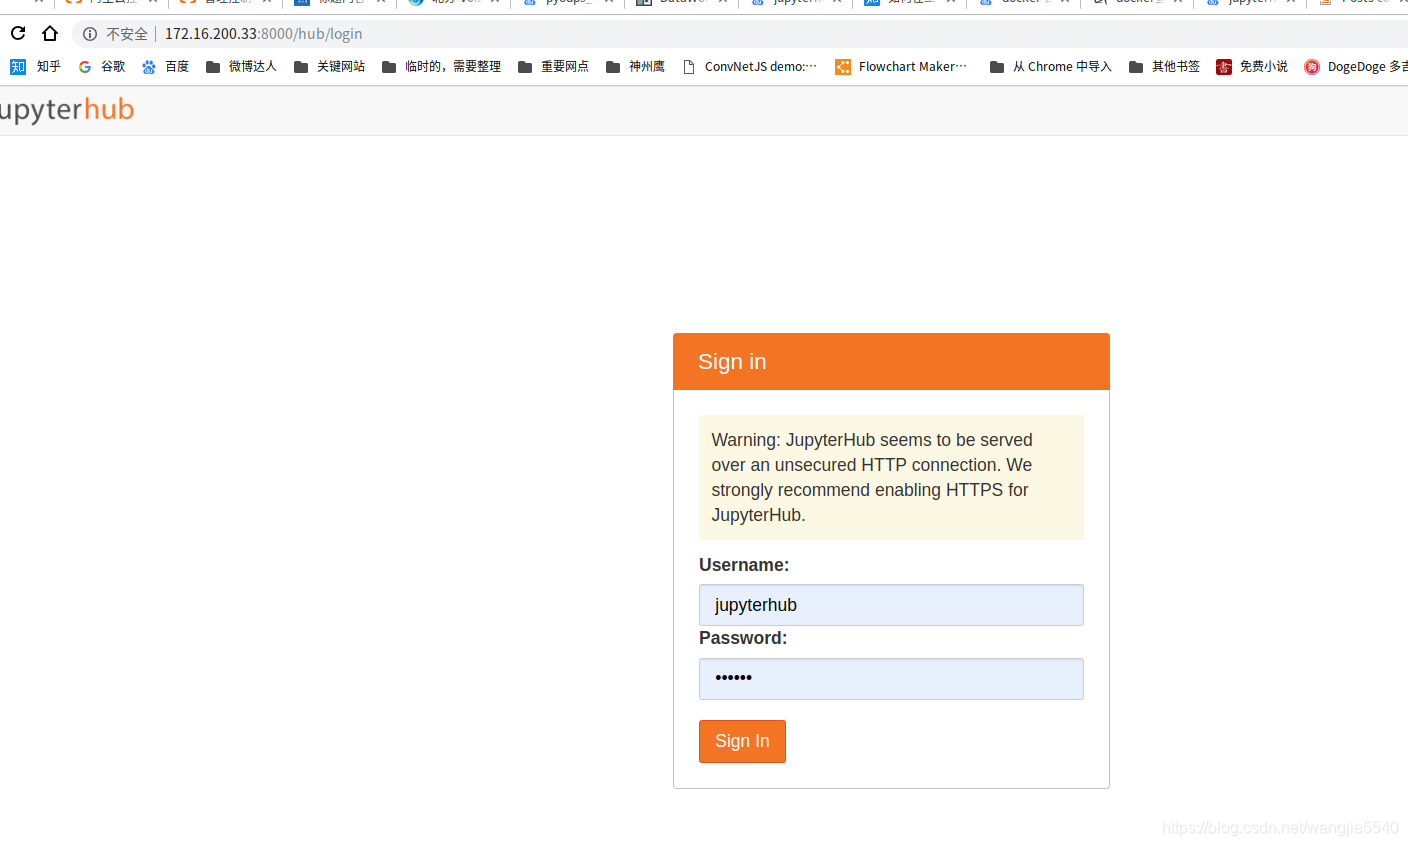The image size is (1408, 846).
Task: Open the 临时的,需要整理 bookmark folder
Action: (x=441, y=67)
